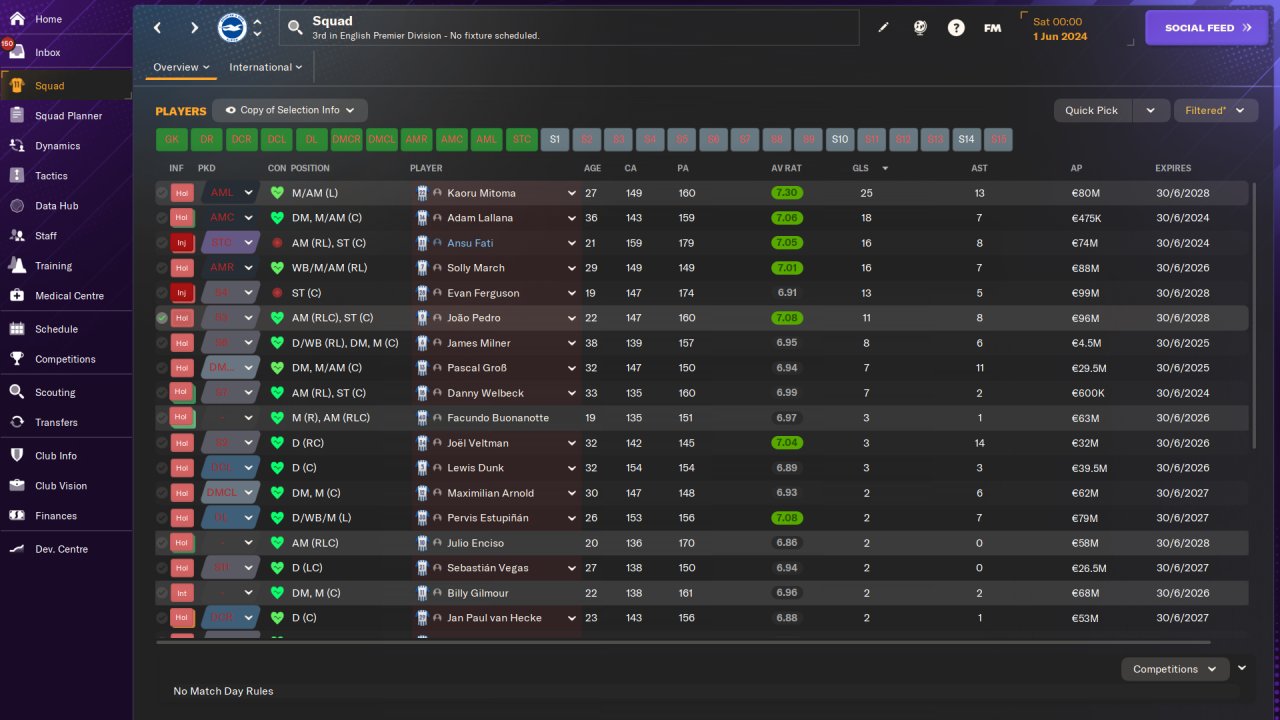The height and width of the screenshot is (720, 1280).
Task: Click the vertical scrollbar of player list
Action: [x=1254, y=315]
